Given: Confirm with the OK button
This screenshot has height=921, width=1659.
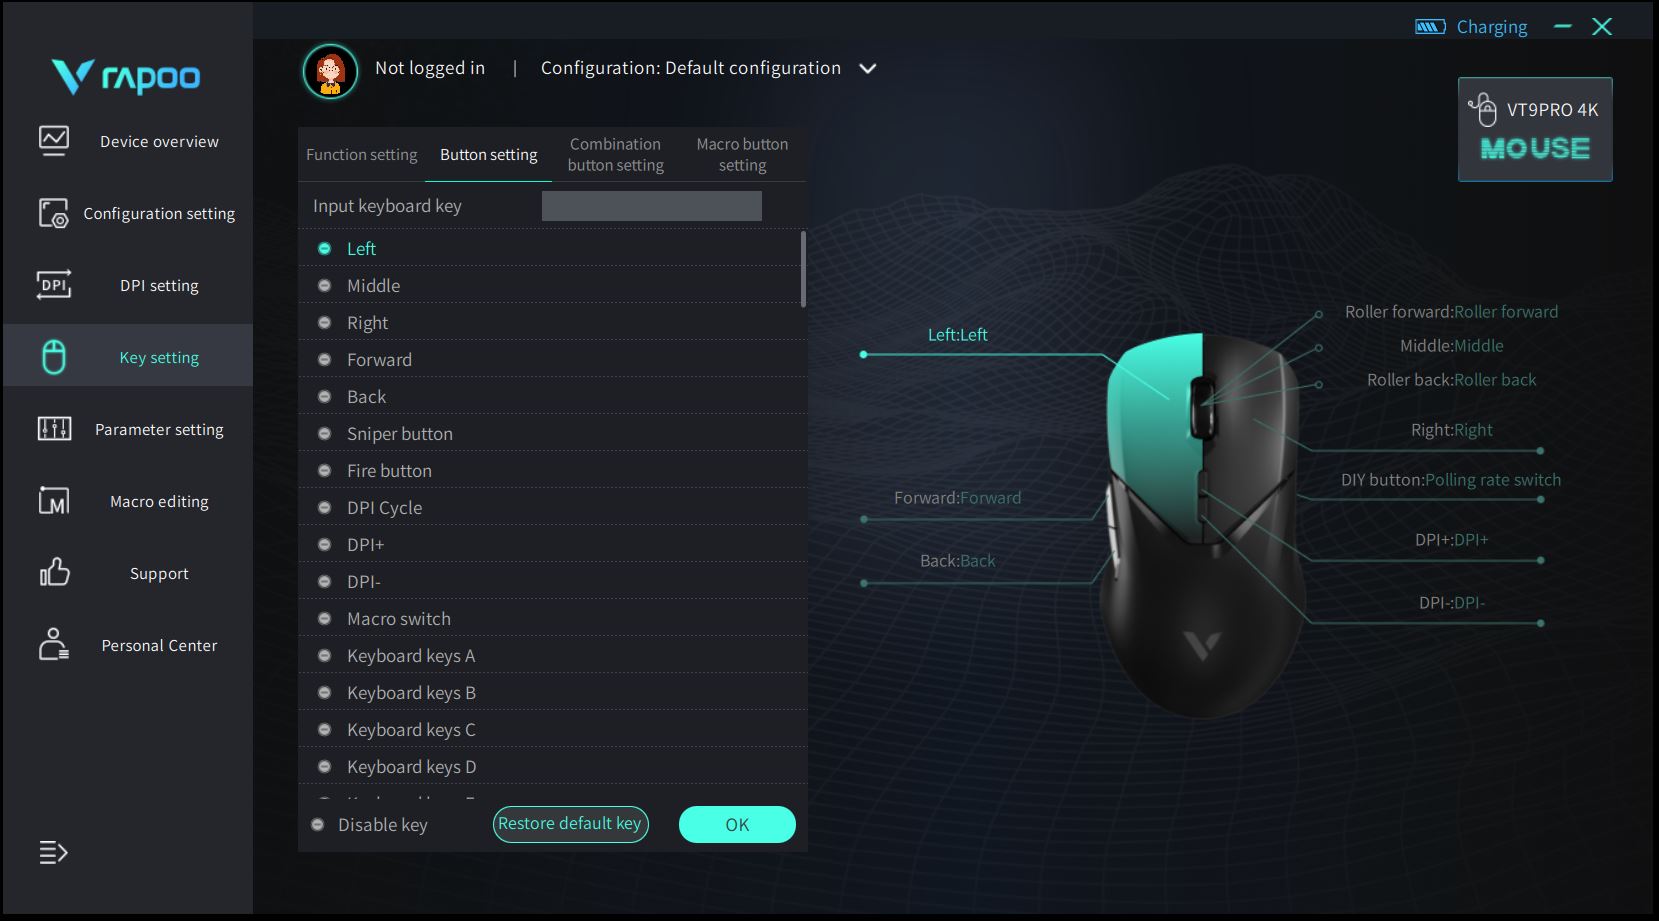Looking at the screenshot, I should click(737, 824).
